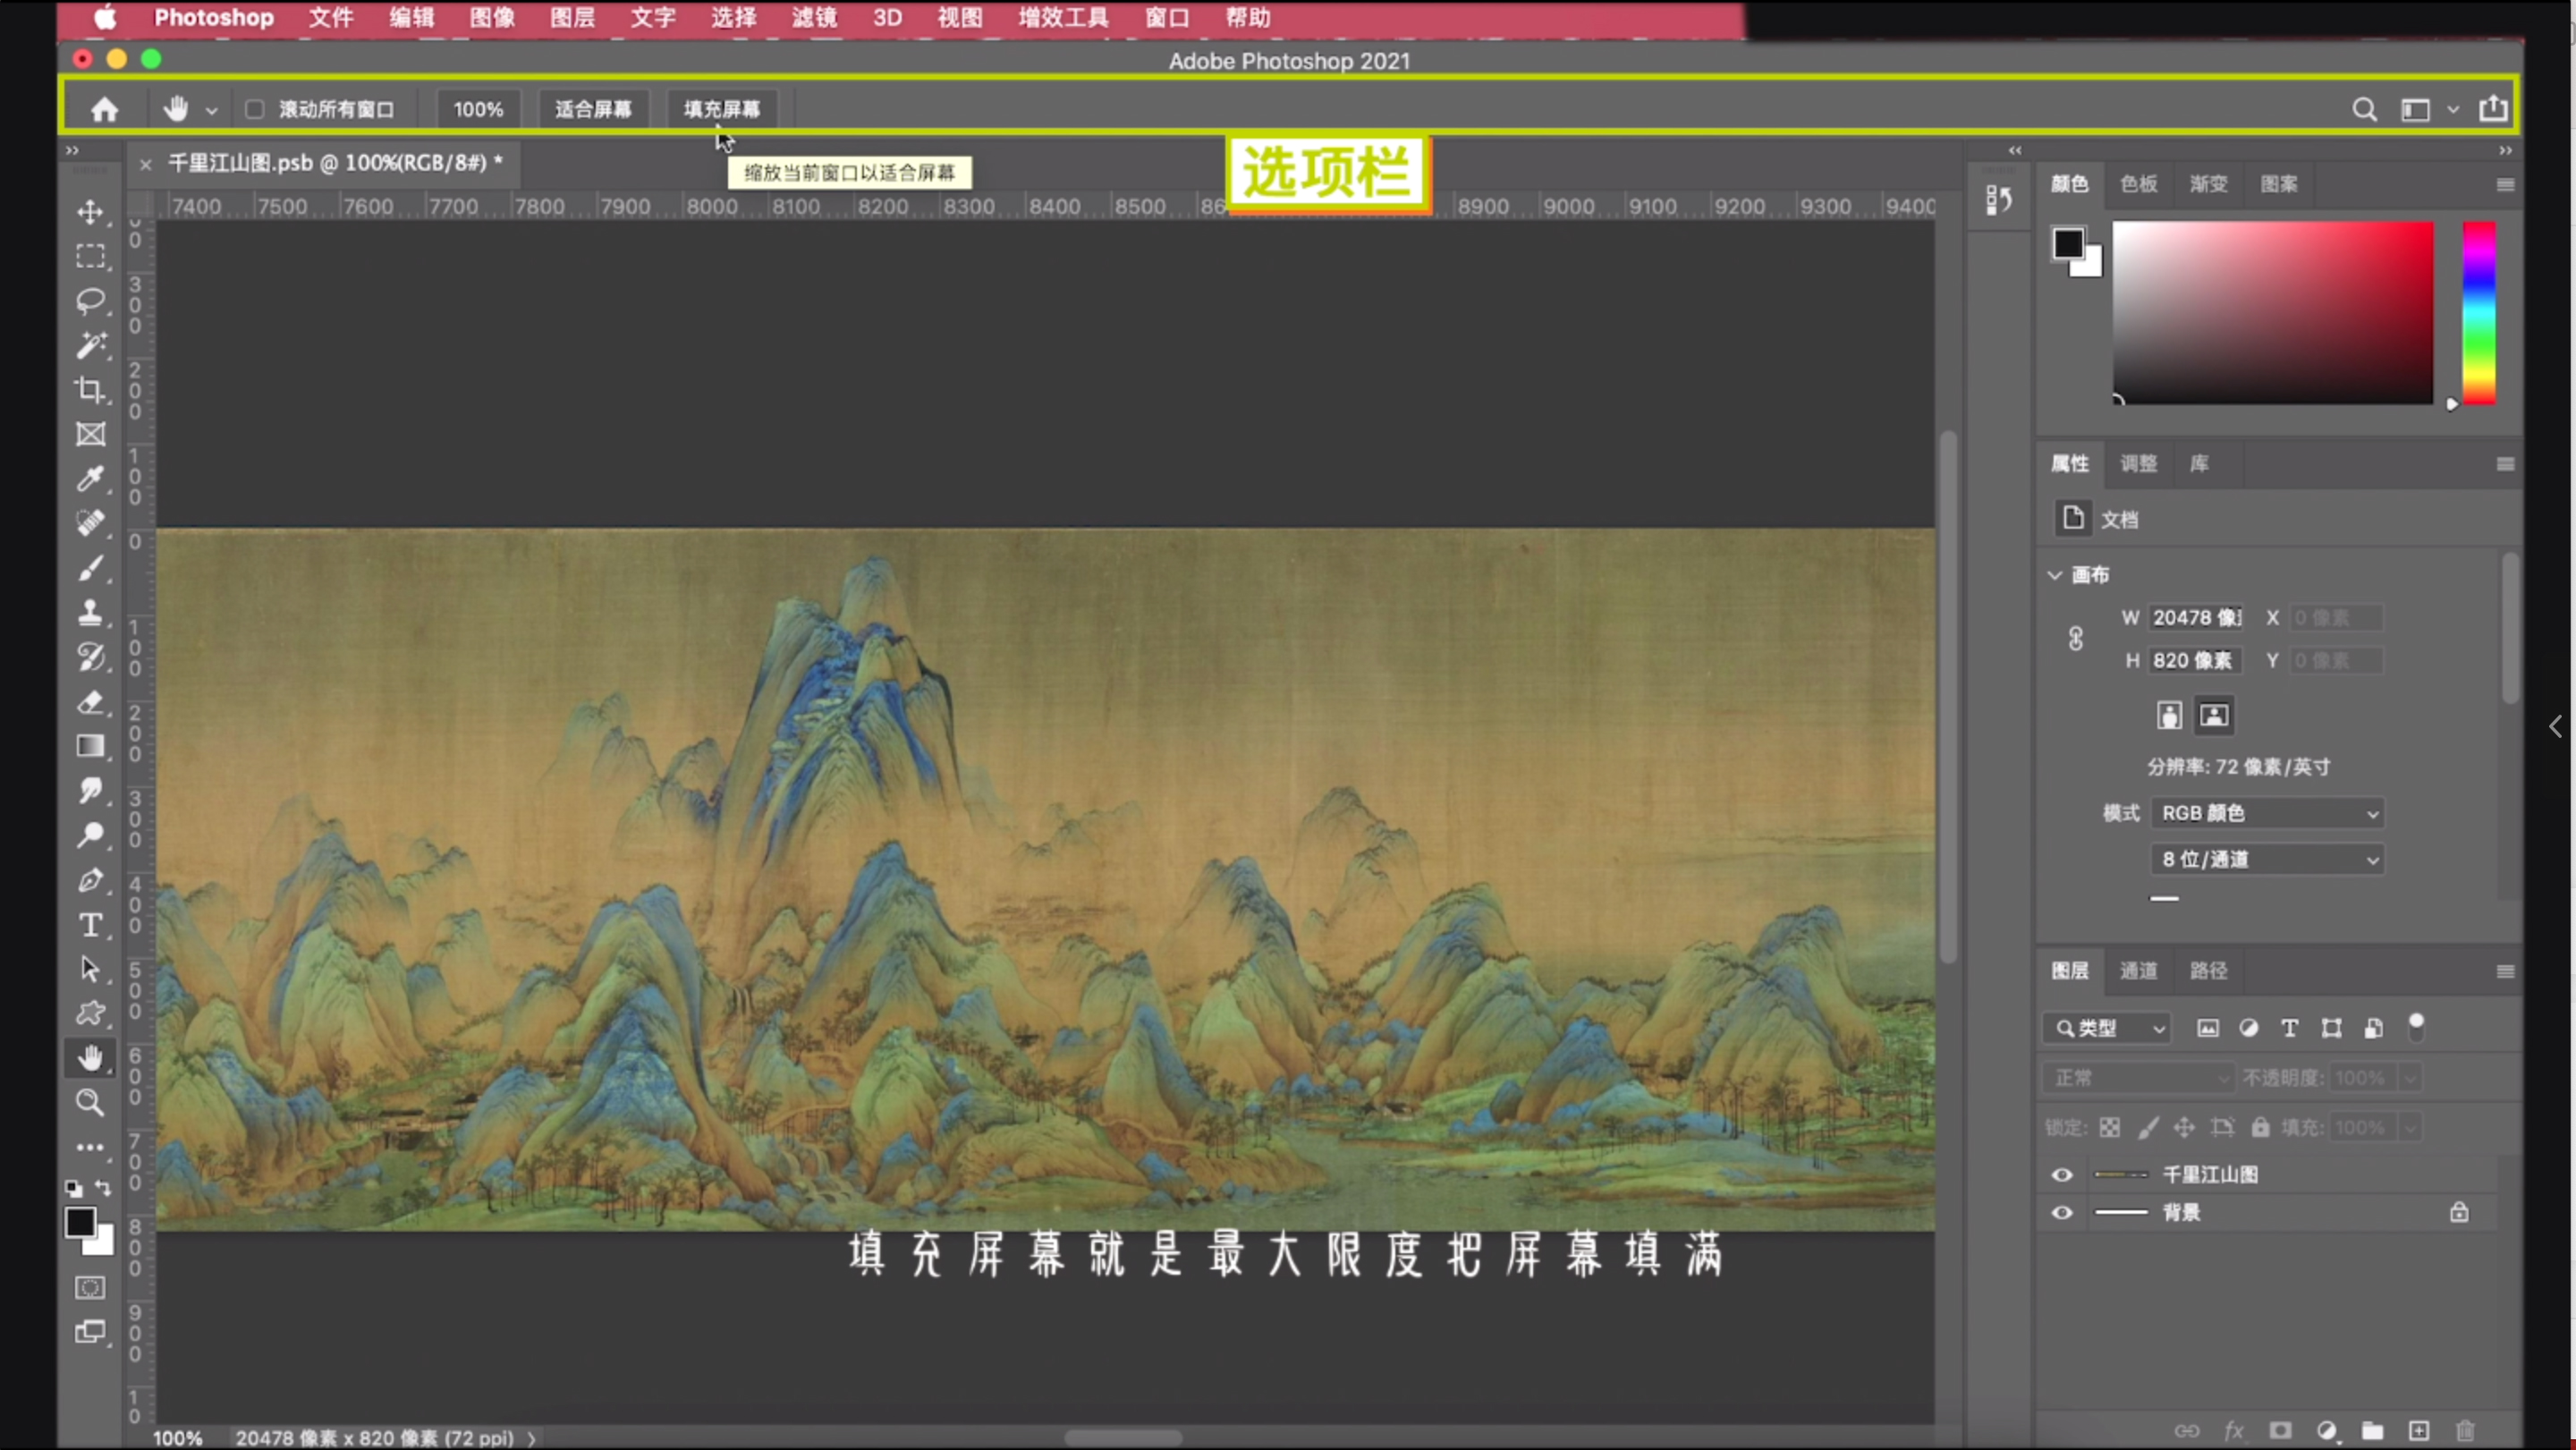Select the Rectangular Marquee tool

pyautogui.click(x=91, y=257)
